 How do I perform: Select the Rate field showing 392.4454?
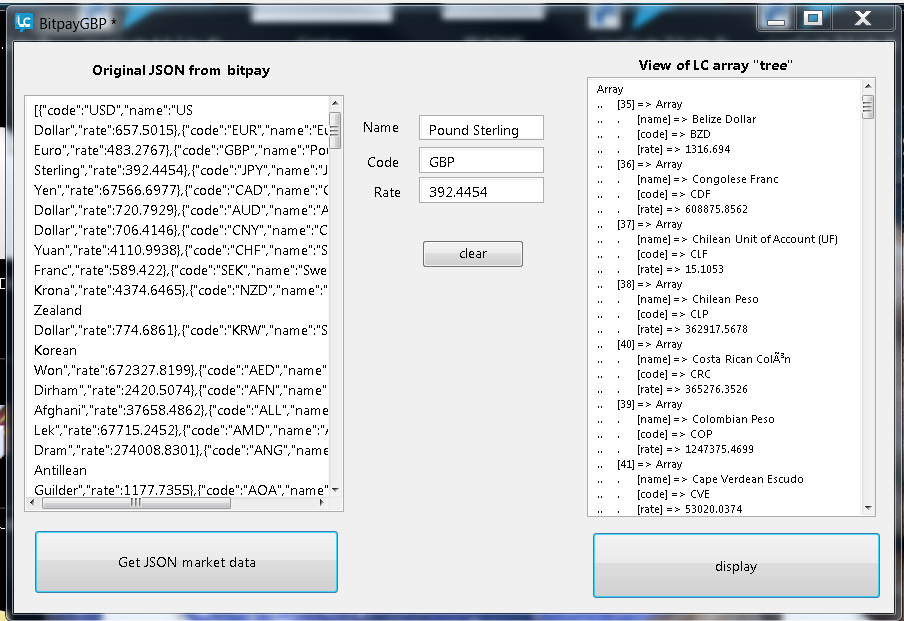click(481, 192)
